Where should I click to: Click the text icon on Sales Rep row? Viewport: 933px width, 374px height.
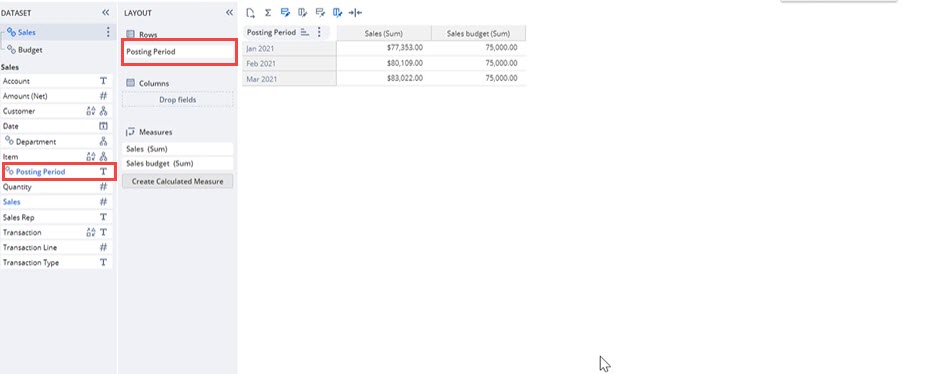click(103, 217)
